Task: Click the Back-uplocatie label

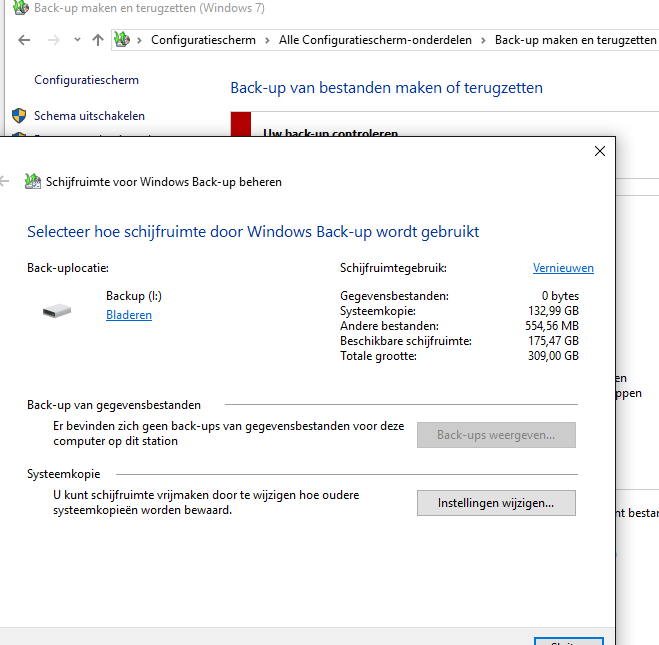Action: tap(68, 268)
